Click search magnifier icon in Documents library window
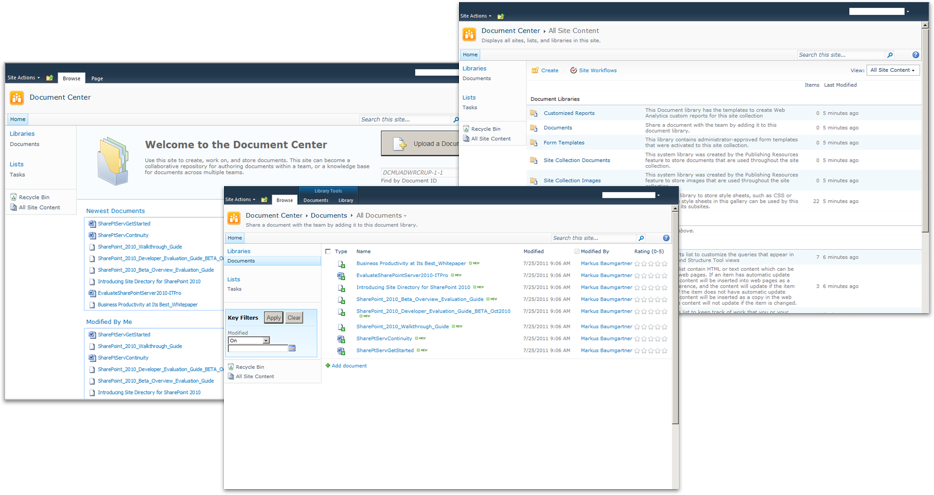Screen dimensions: 934x495 (641, 238)
